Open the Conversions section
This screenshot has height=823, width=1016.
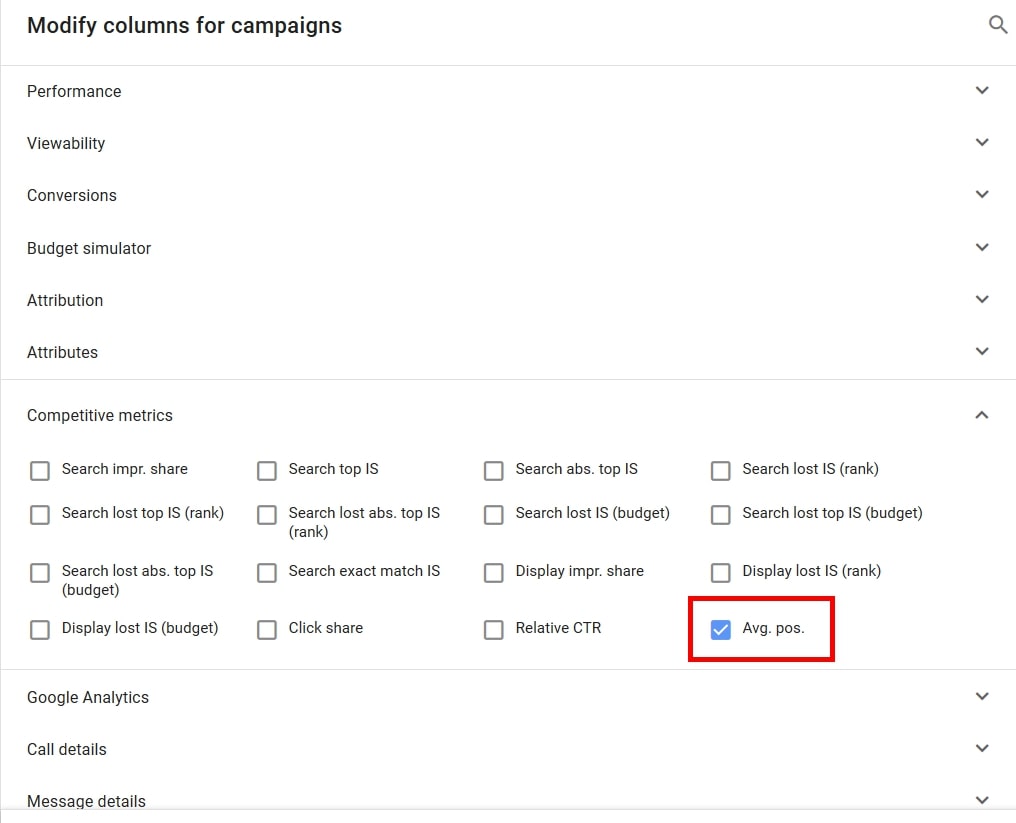pos(981,195)
